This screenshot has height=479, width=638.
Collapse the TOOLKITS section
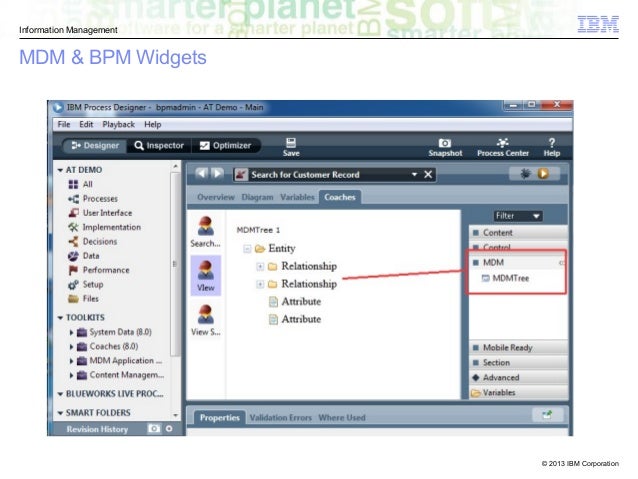[x=60, y=318]
